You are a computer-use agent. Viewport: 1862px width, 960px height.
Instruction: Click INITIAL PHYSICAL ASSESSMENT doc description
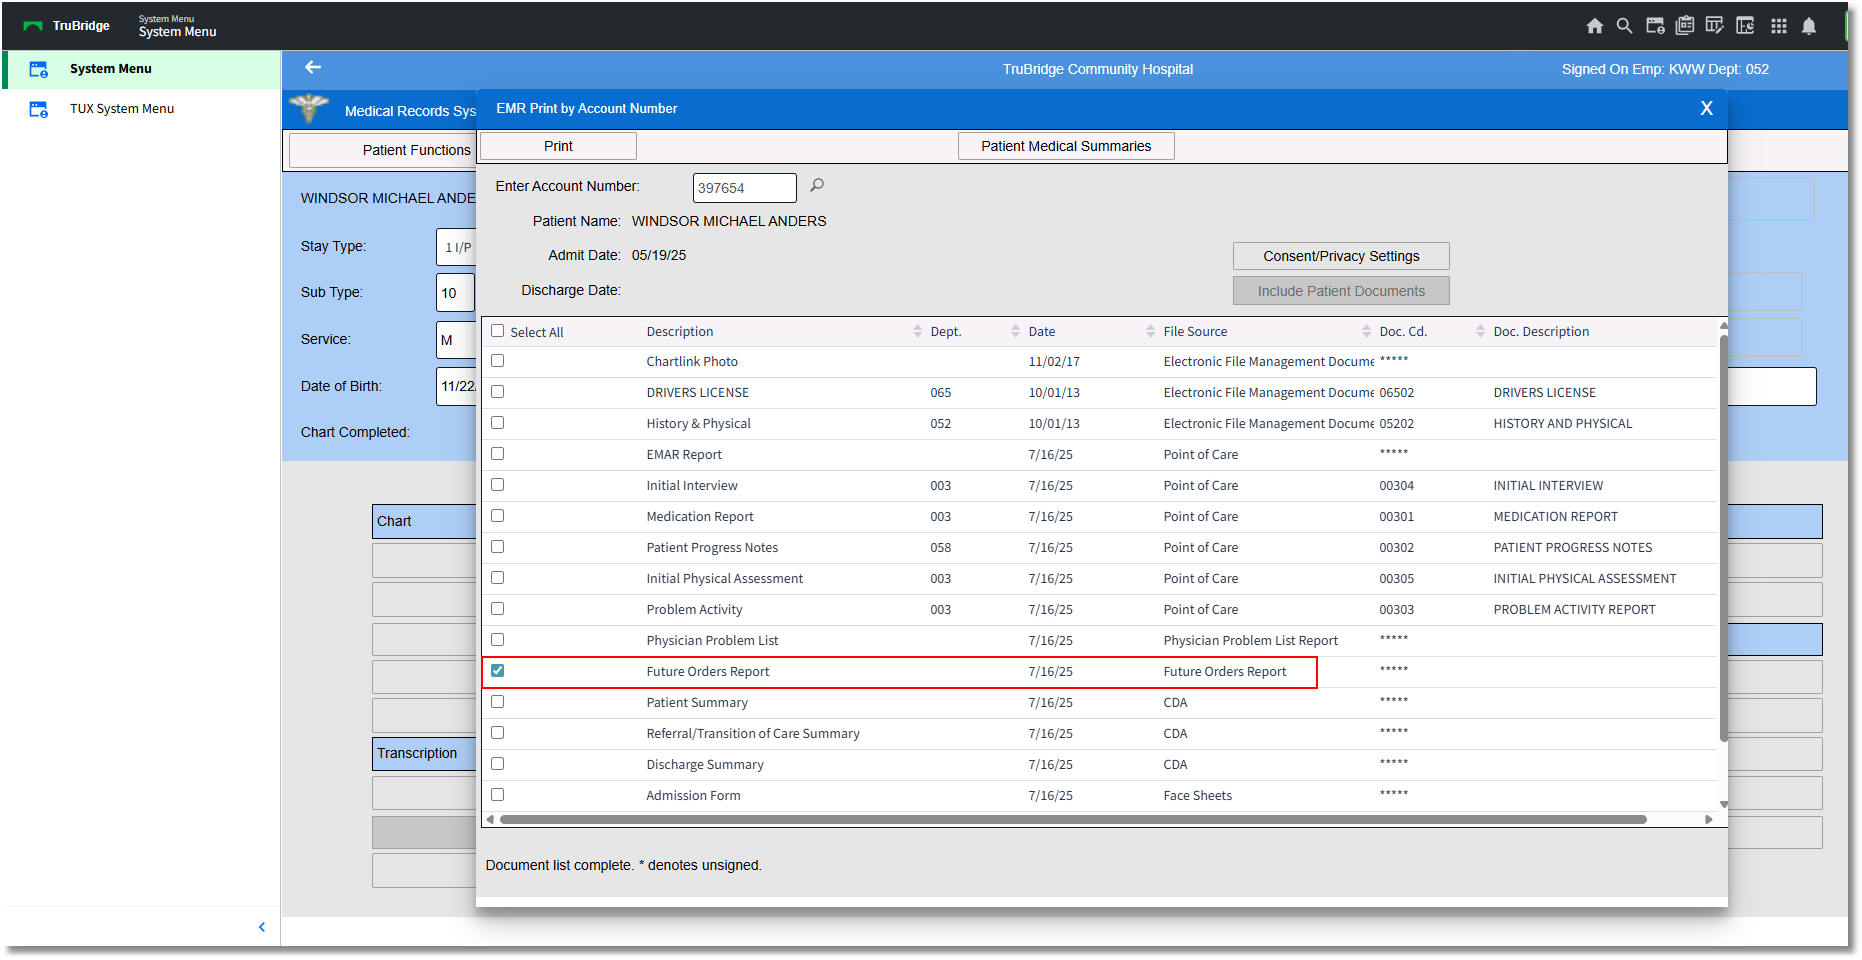[x=1585, y=579]
